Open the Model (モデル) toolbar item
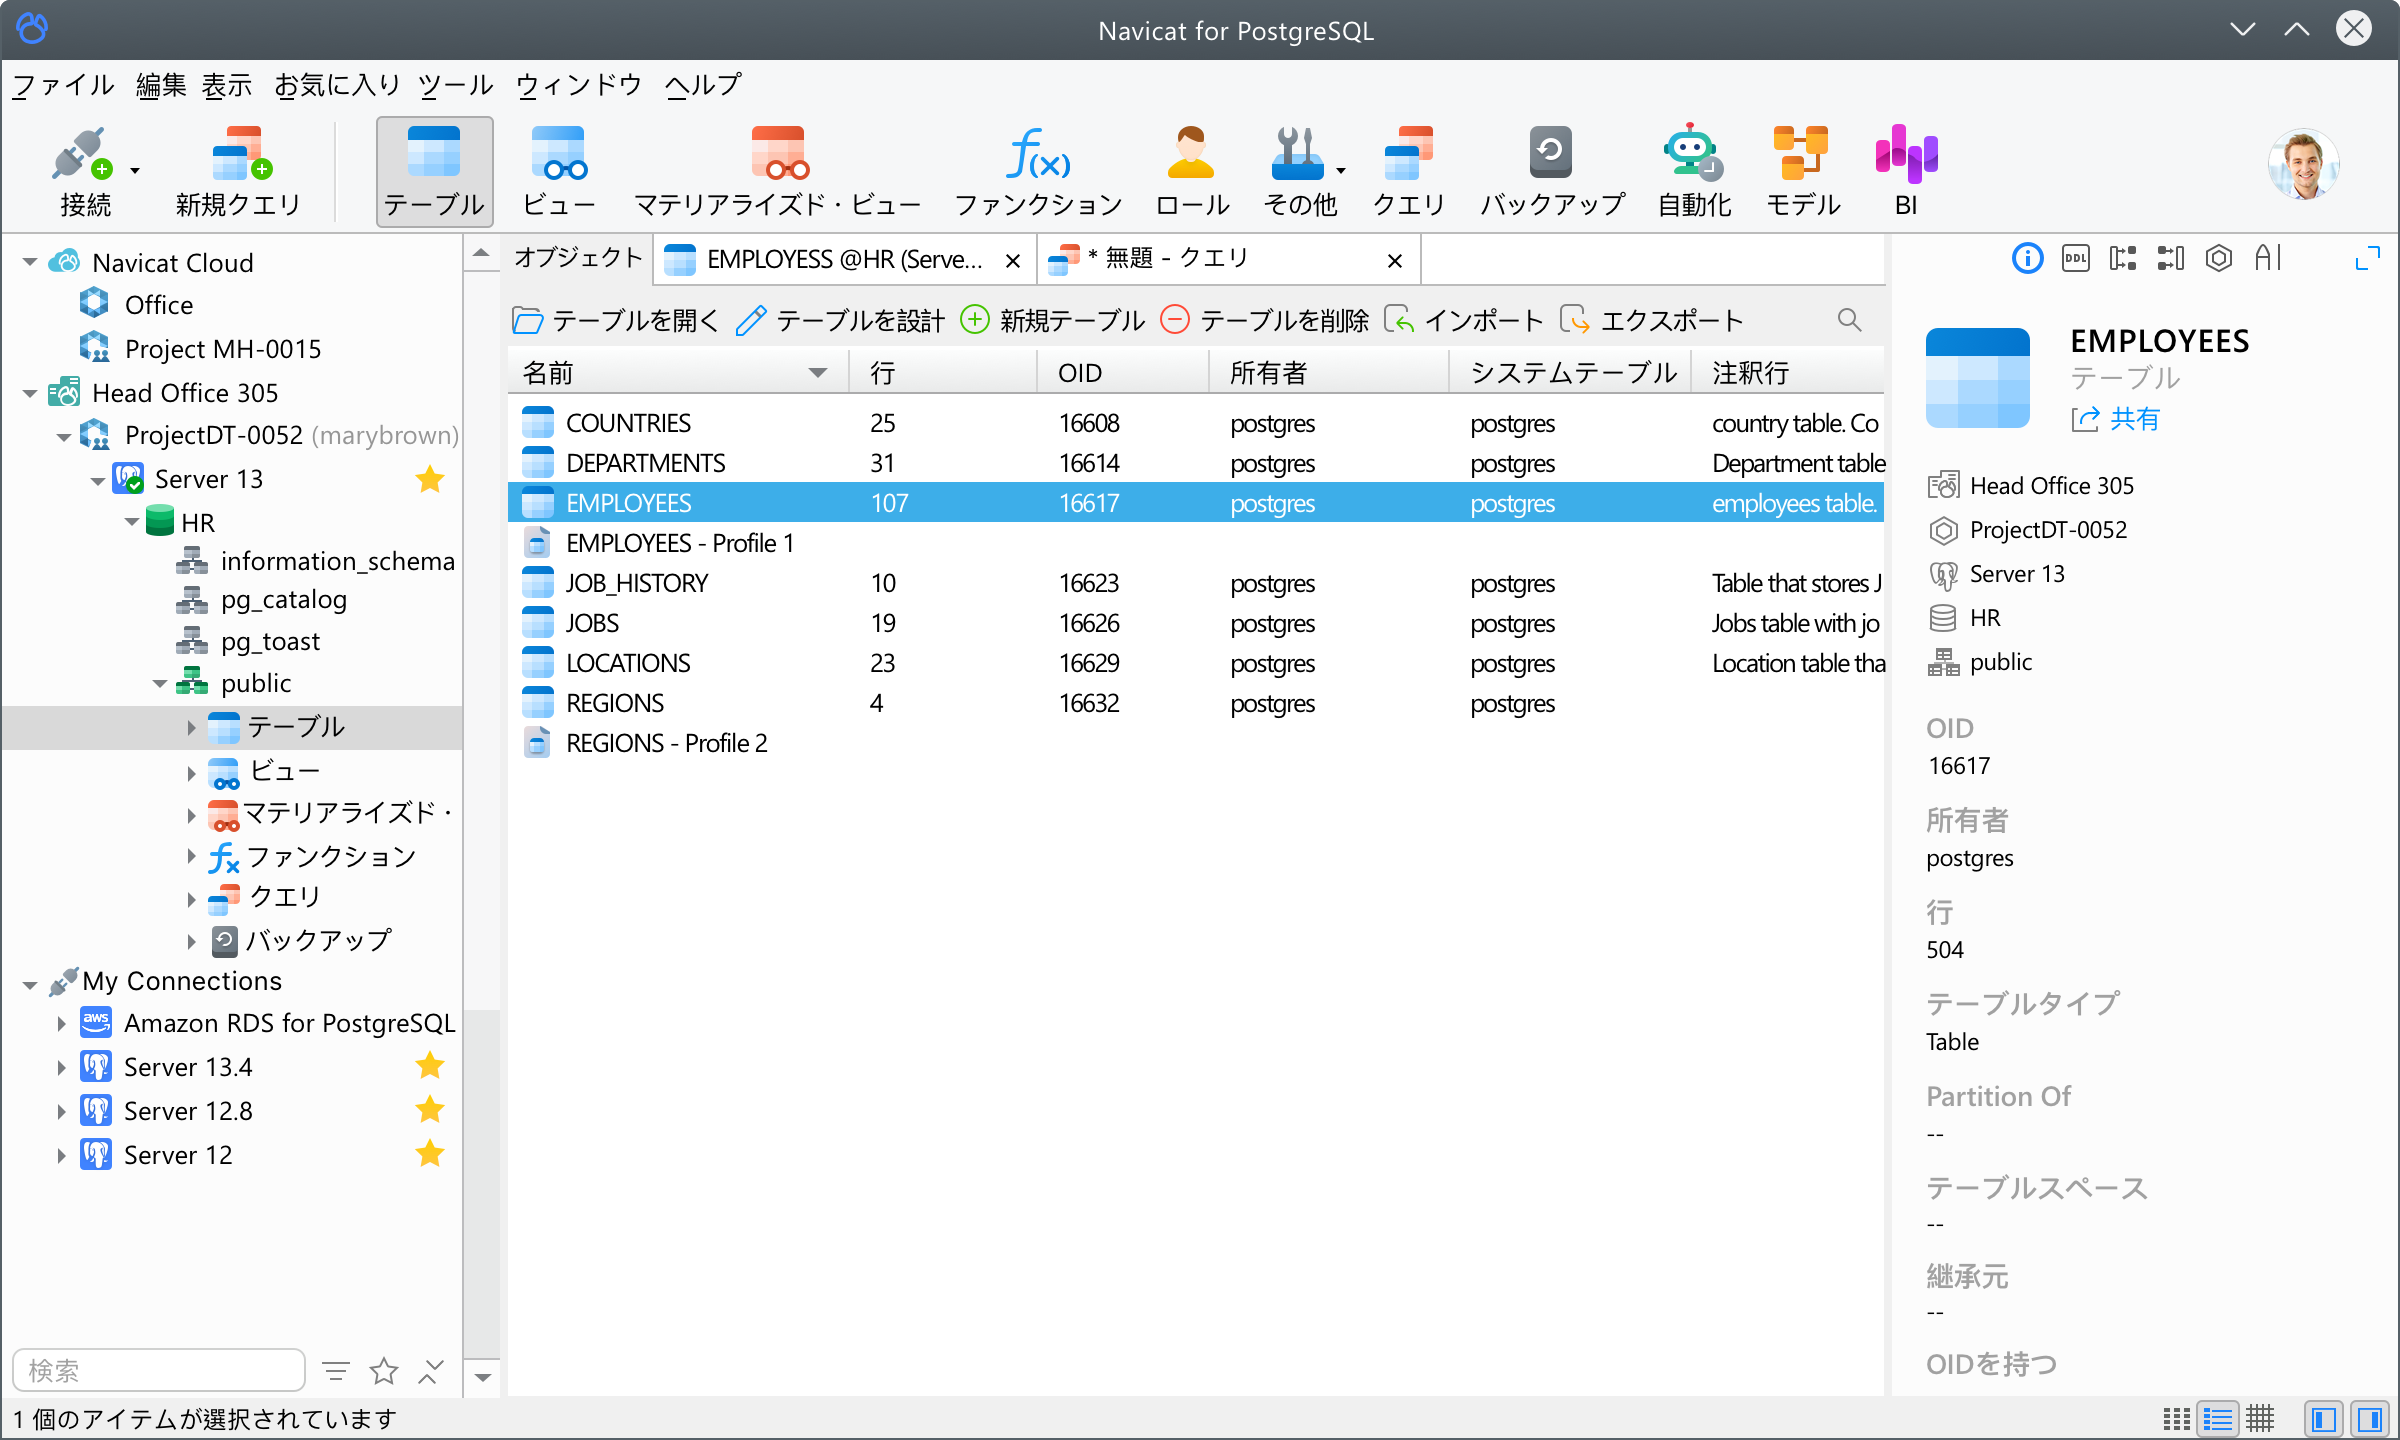2400x1440 pixels. [x=1802, y=172]
